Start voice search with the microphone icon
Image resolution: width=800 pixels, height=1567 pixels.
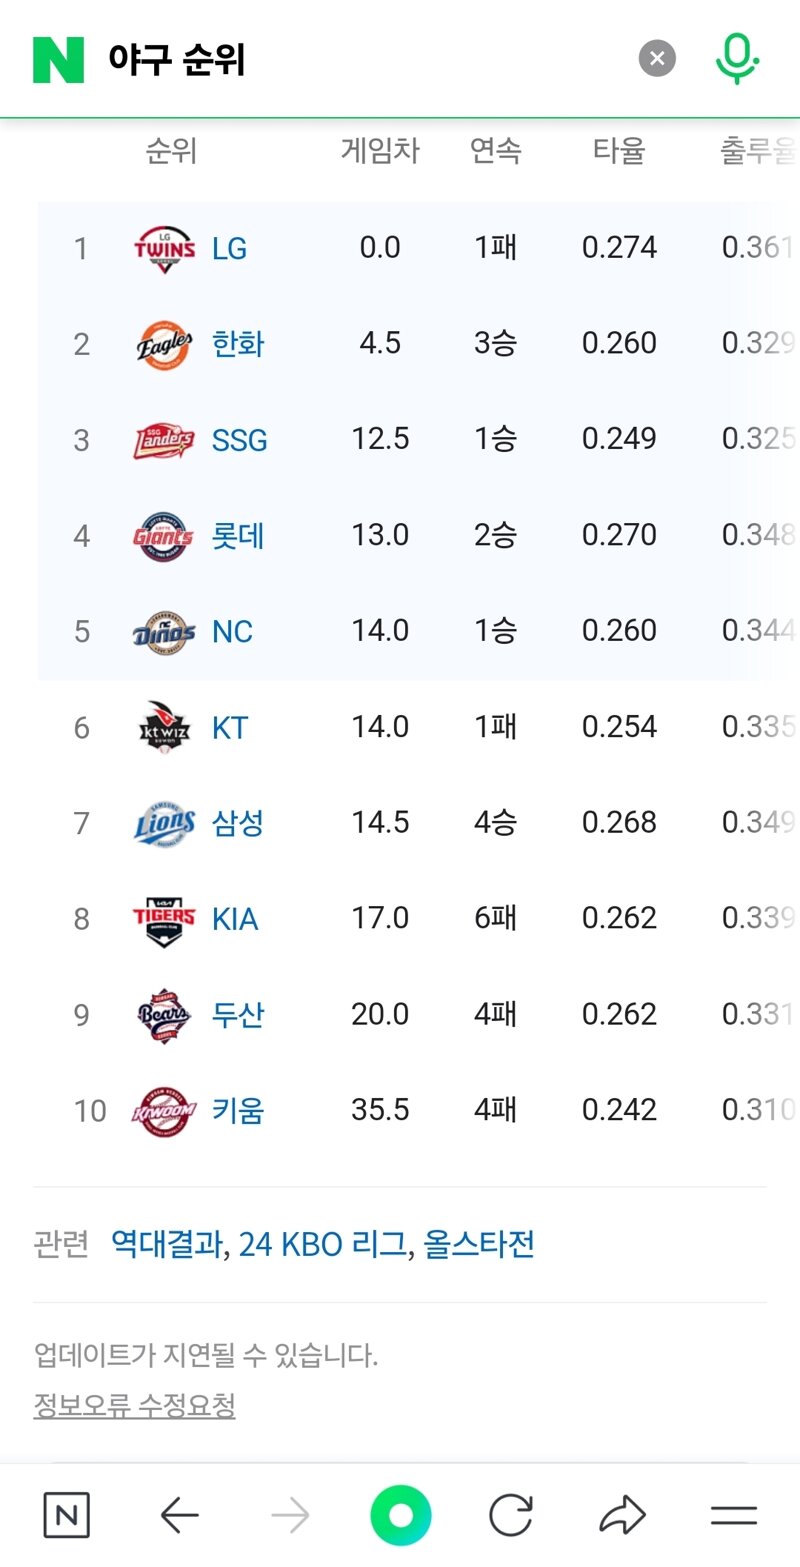(x=737, y=59)
